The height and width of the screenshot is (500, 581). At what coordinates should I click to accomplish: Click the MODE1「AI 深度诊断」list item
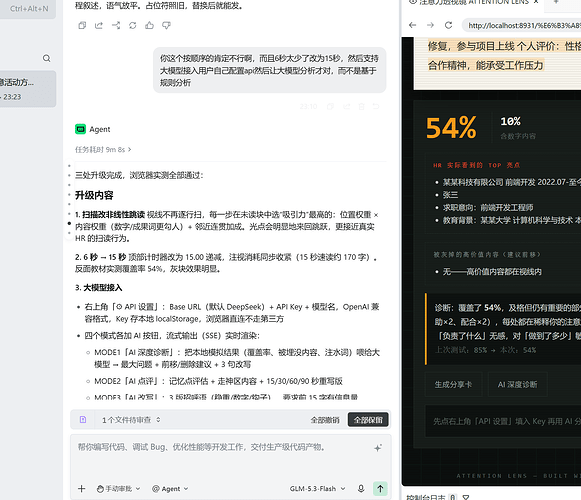237,358
